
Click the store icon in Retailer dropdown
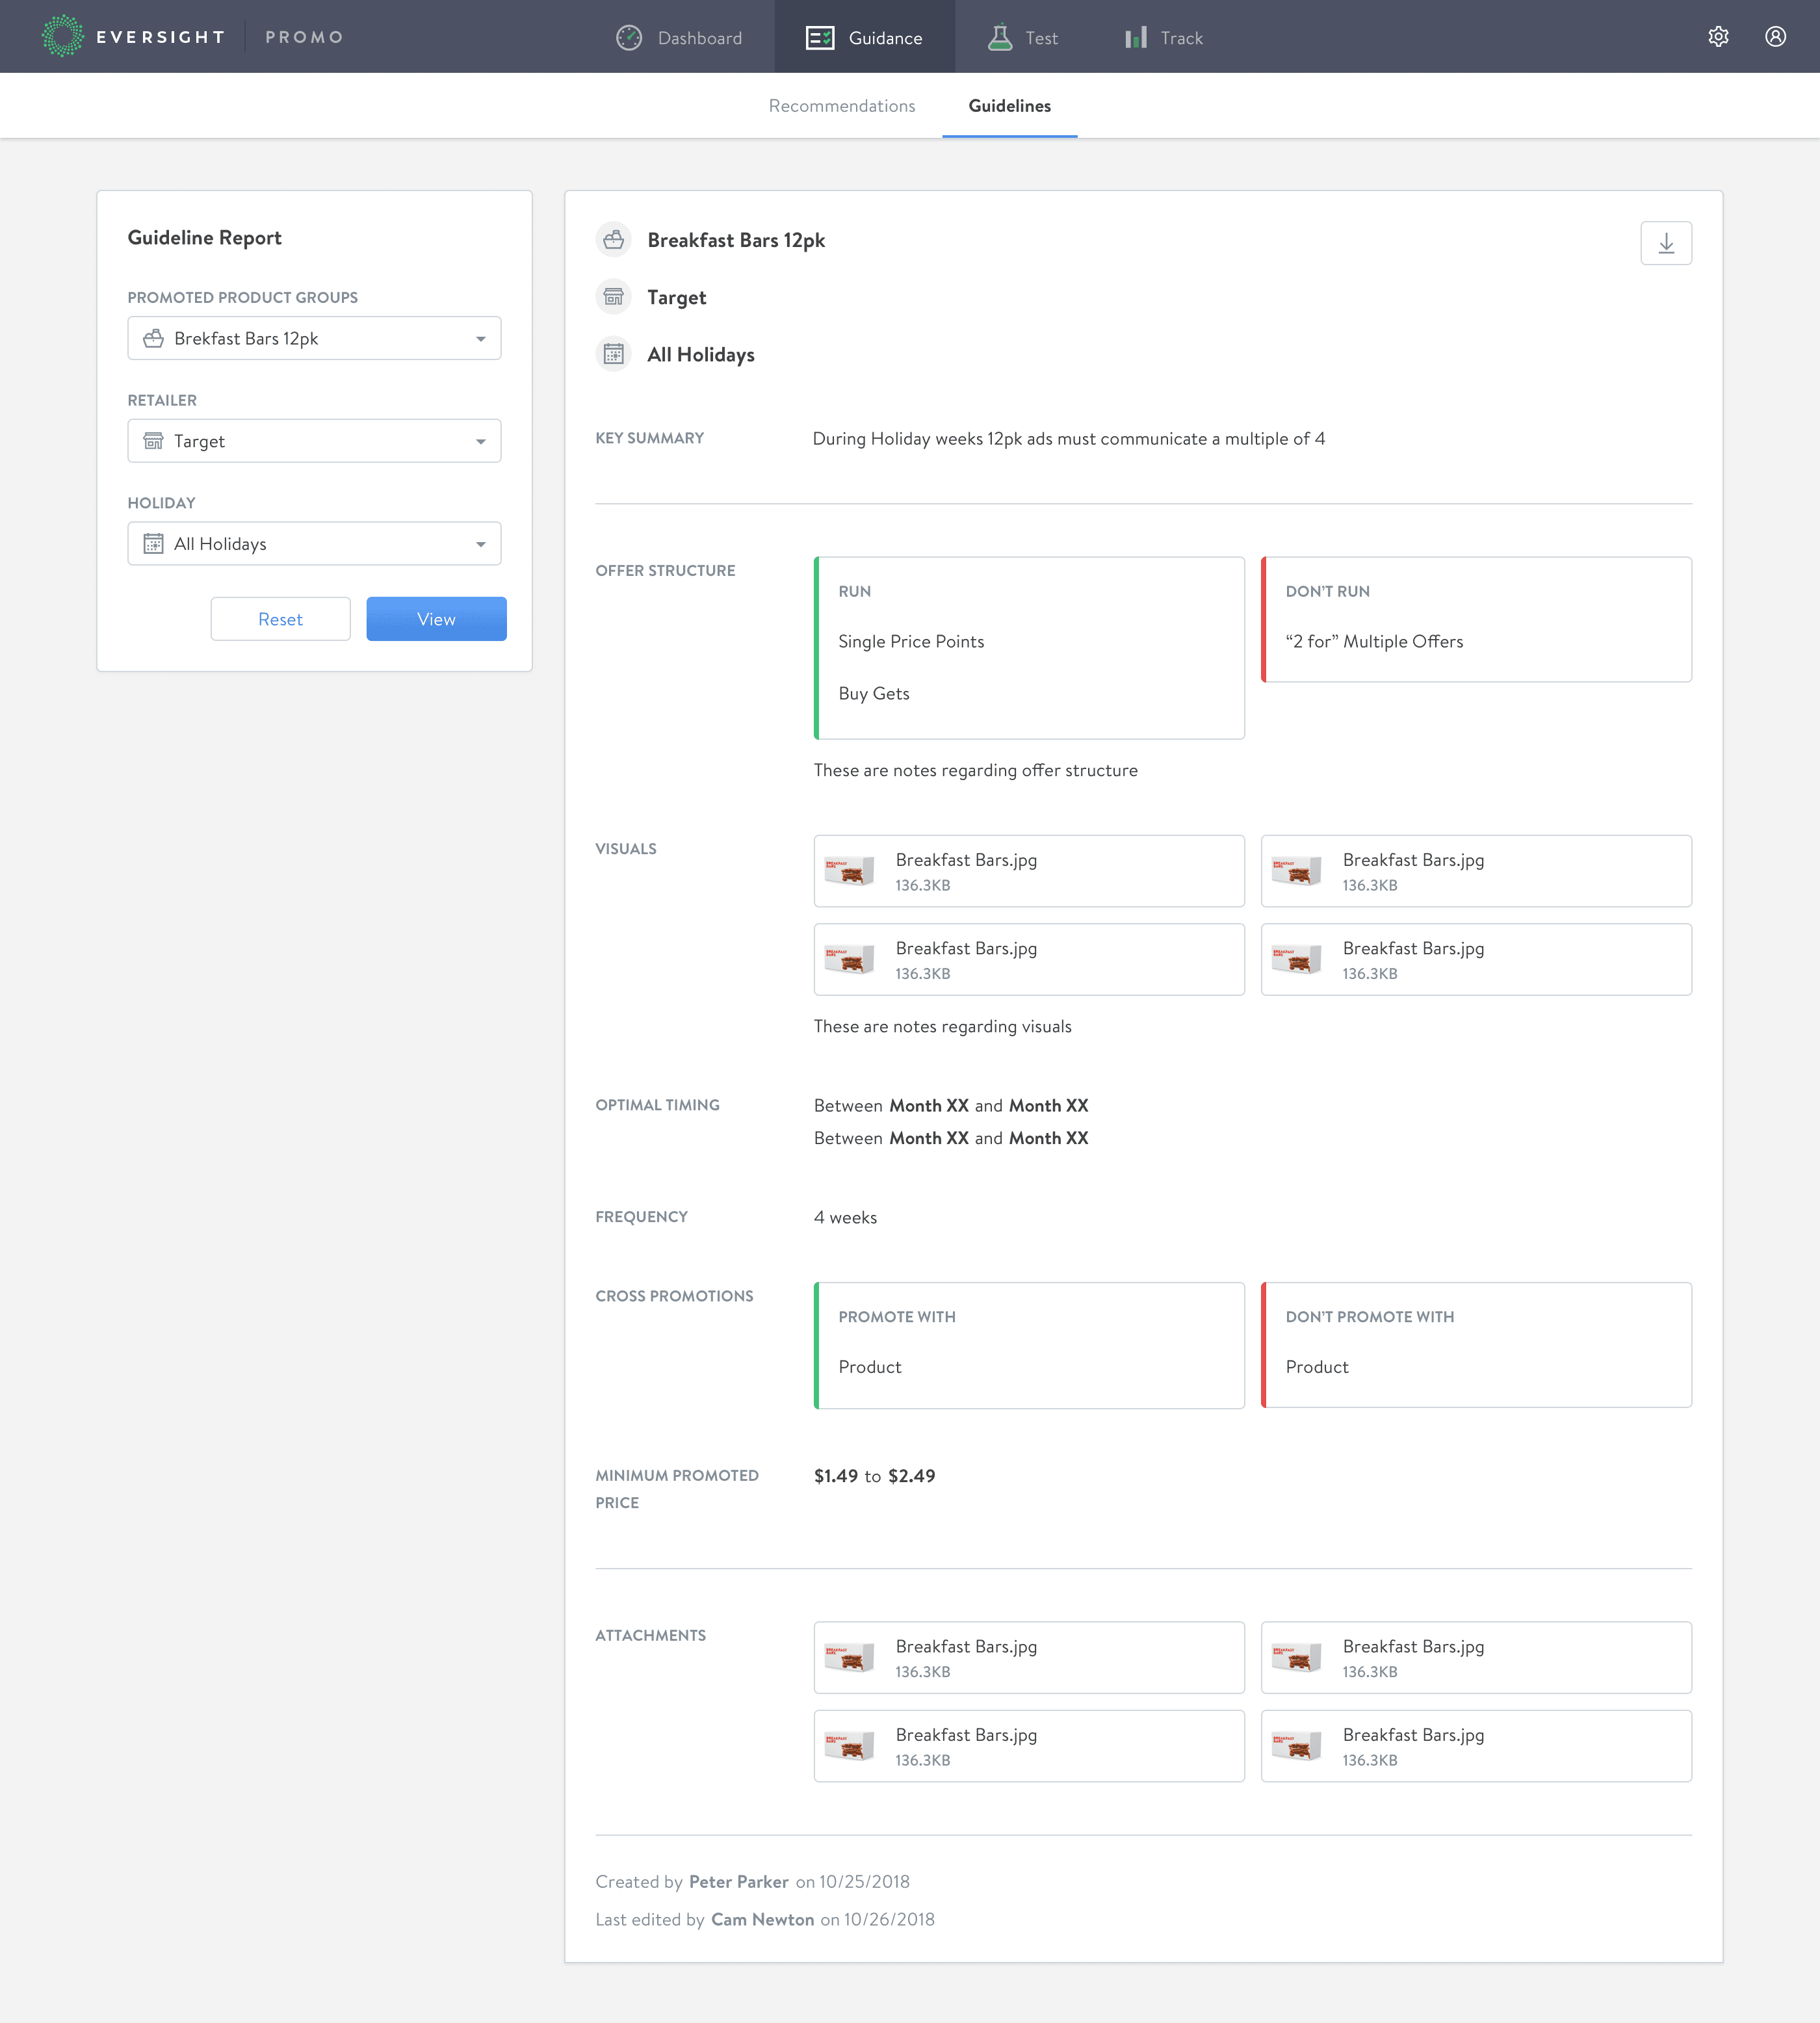point(153,441)
